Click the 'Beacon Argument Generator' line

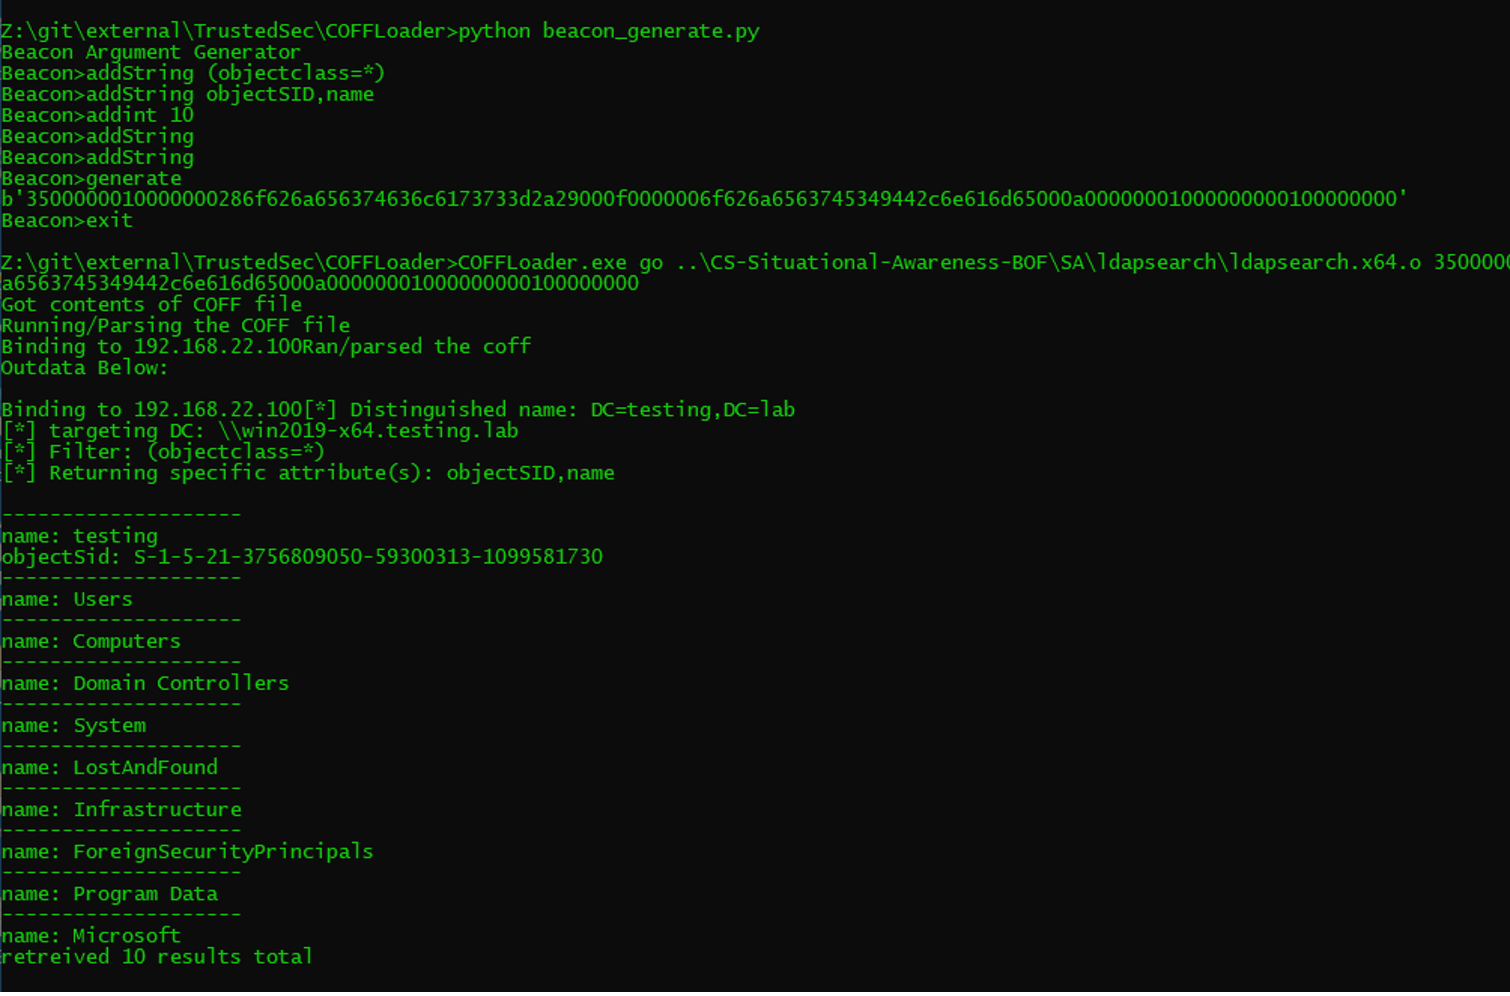click(x=151, y=52)
